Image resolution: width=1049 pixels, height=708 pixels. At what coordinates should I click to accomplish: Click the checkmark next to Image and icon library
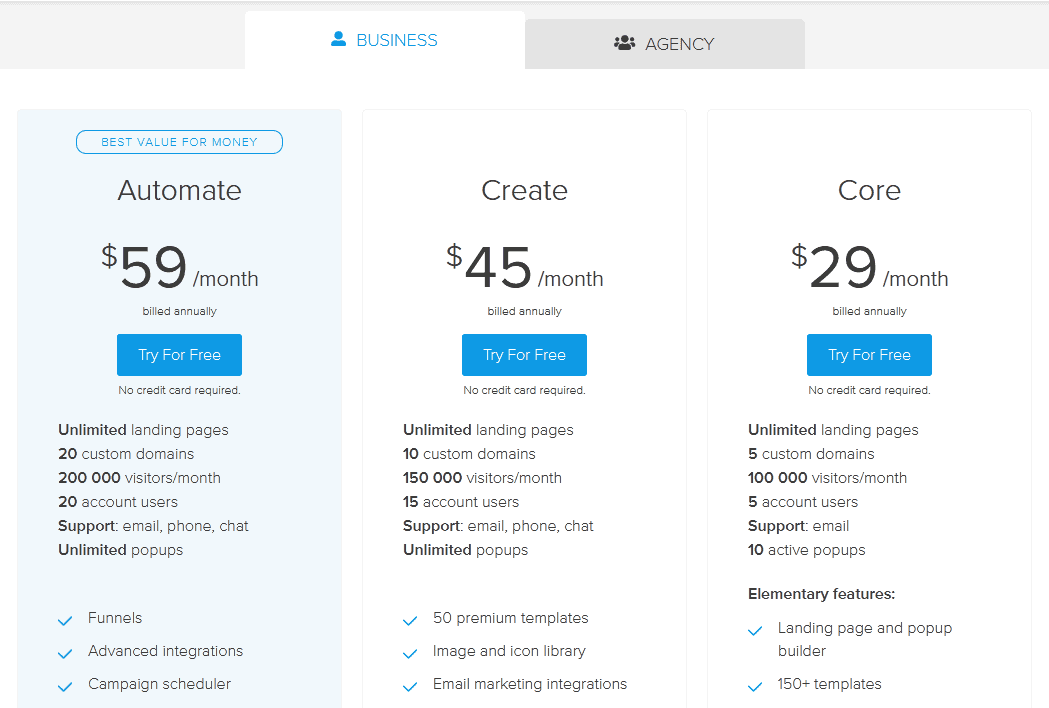410,651
